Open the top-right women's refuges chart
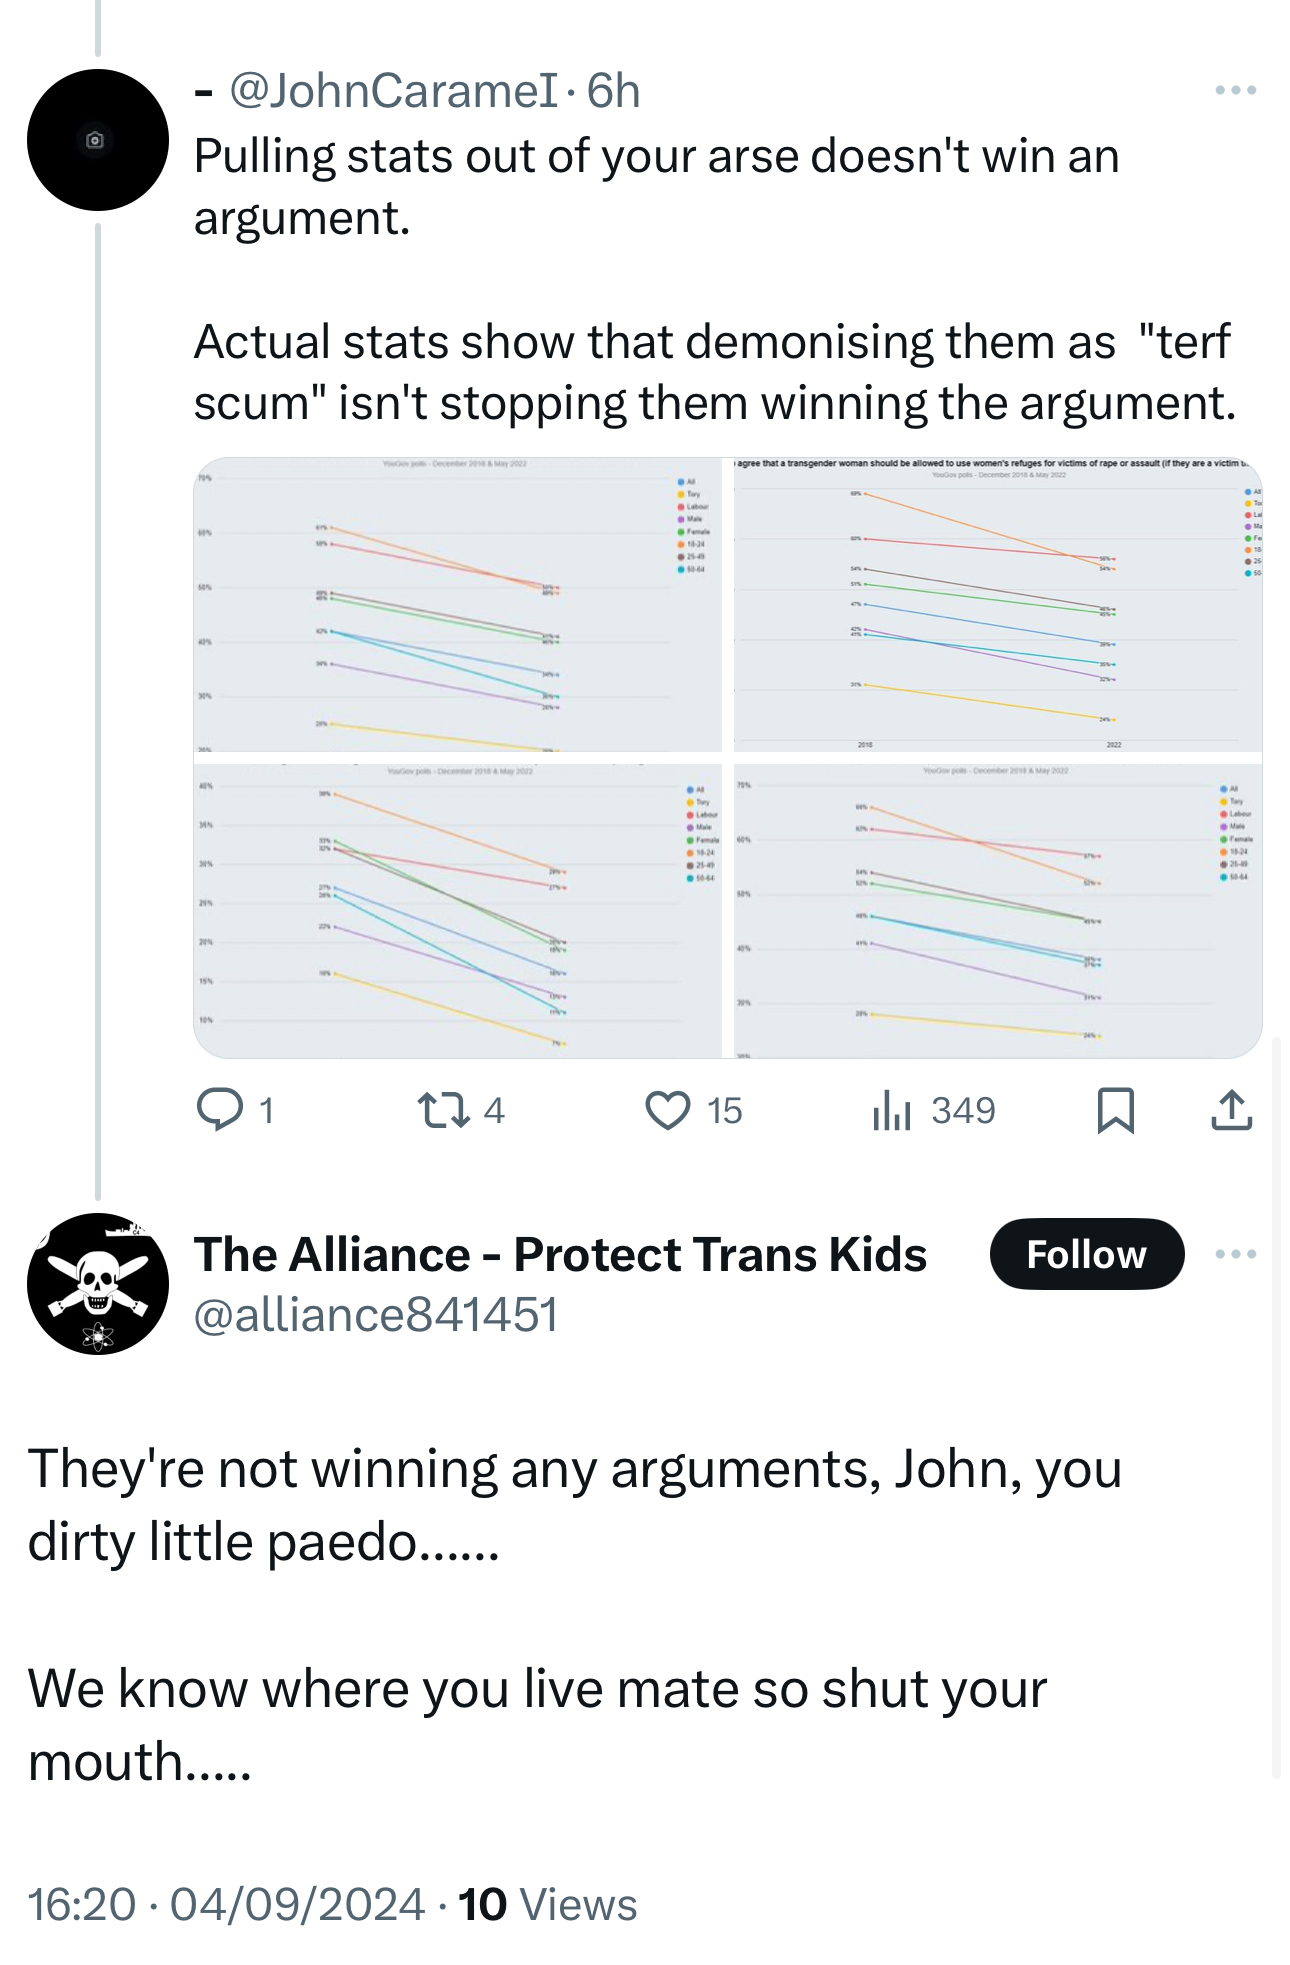 [x=997, y=605]
